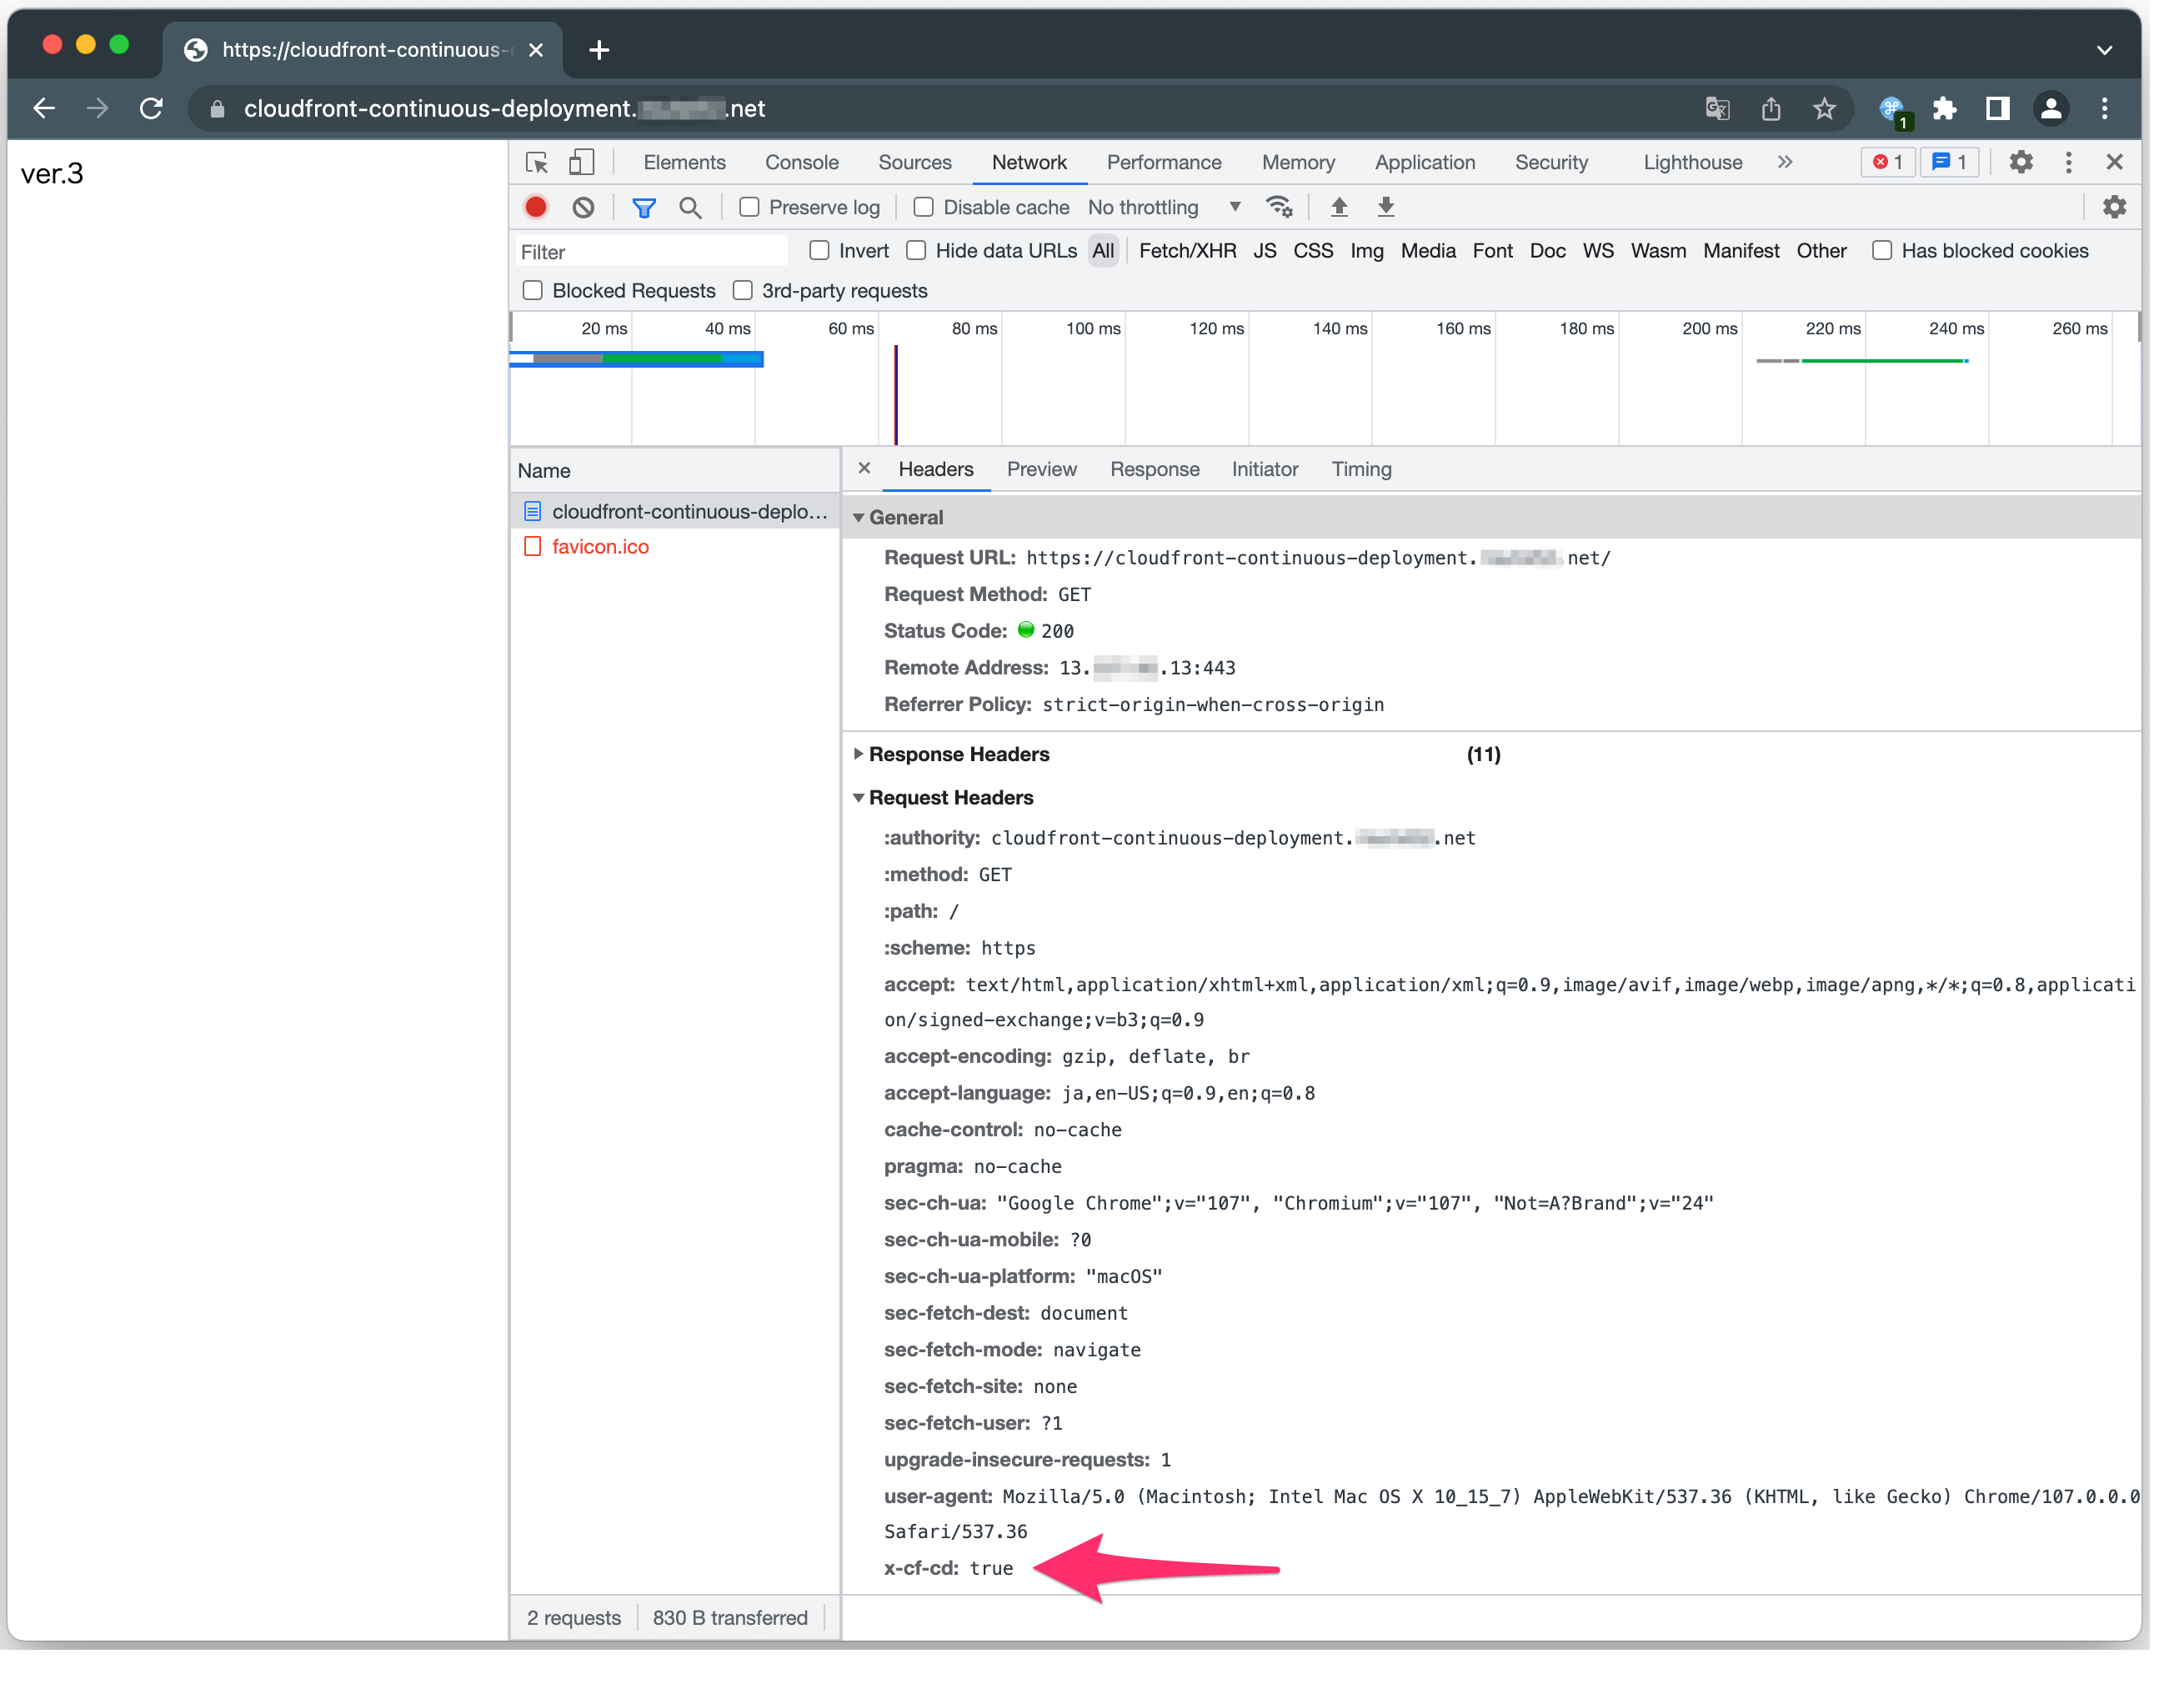Import a HAR file with the upload icon
Viewport: 2184px width, 1684px height.
tap(1339, 207)
